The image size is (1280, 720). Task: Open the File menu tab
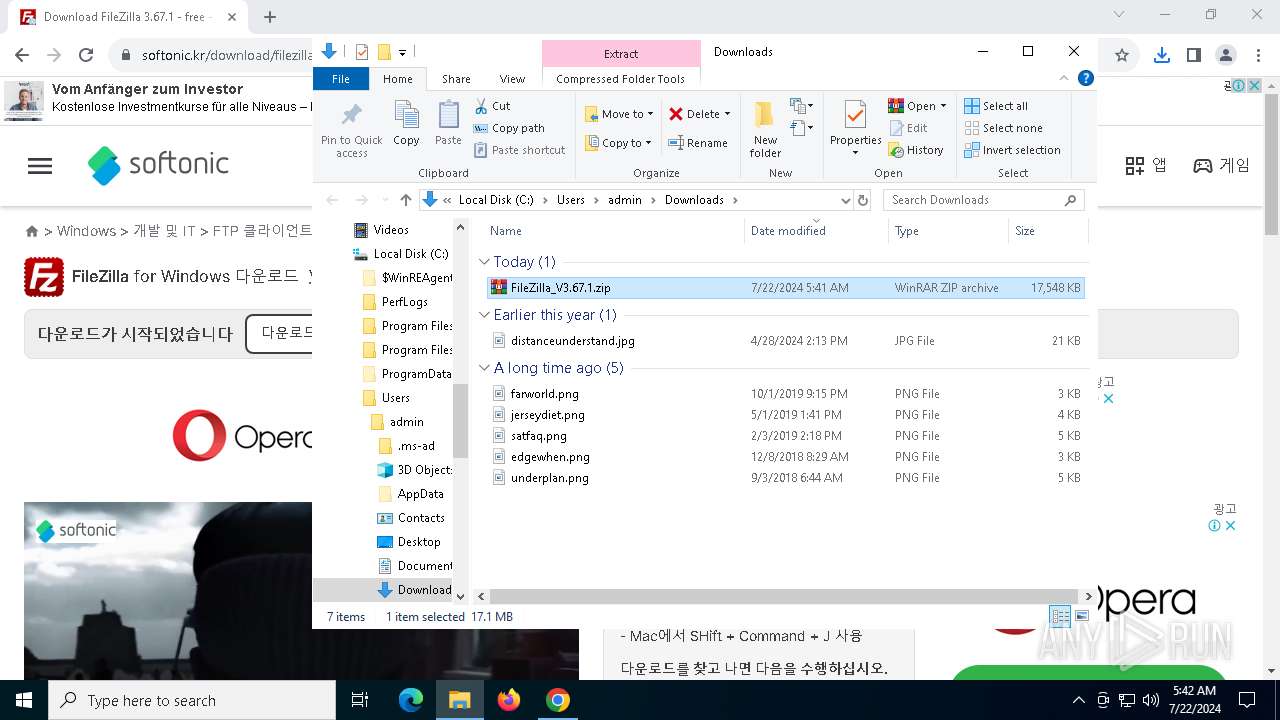tap(341, 79)
